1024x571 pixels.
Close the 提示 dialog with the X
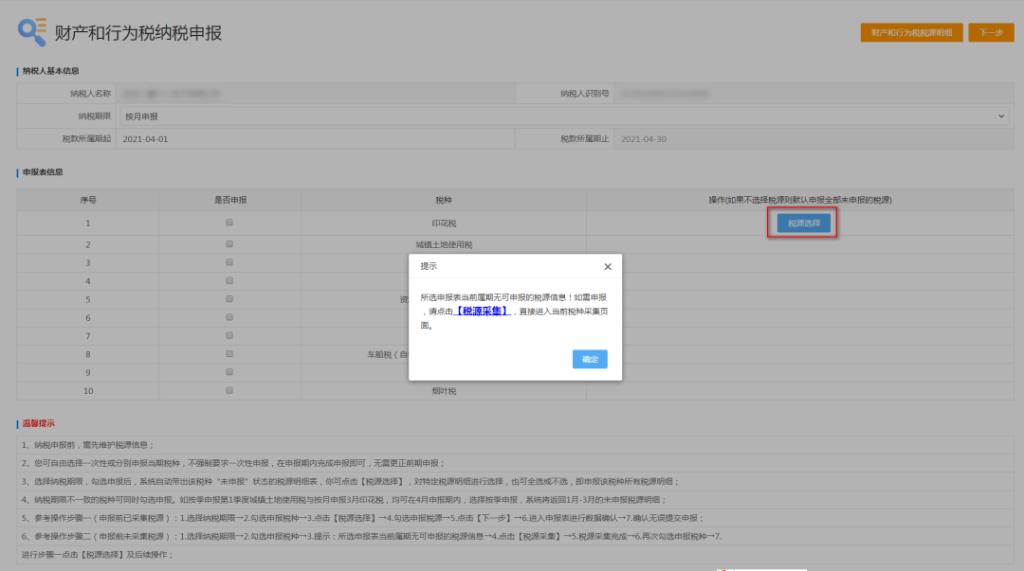(x=607, y=267)
